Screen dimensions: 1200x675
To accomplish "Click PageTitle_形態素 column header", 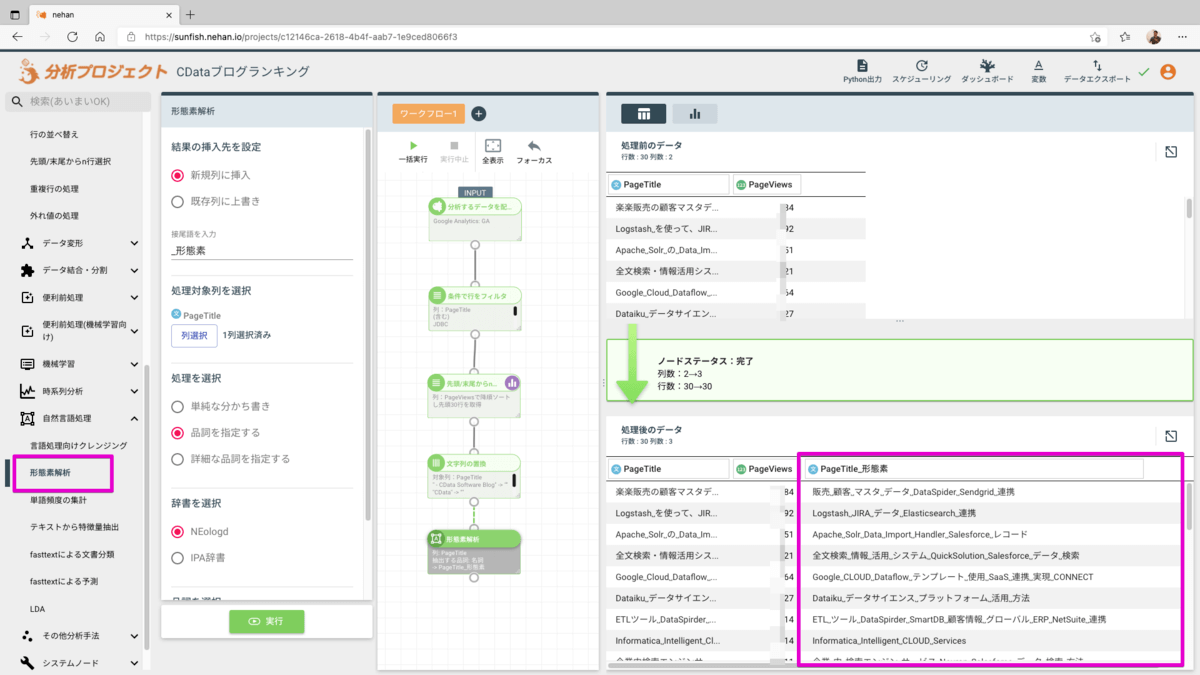I will [973, 468].
